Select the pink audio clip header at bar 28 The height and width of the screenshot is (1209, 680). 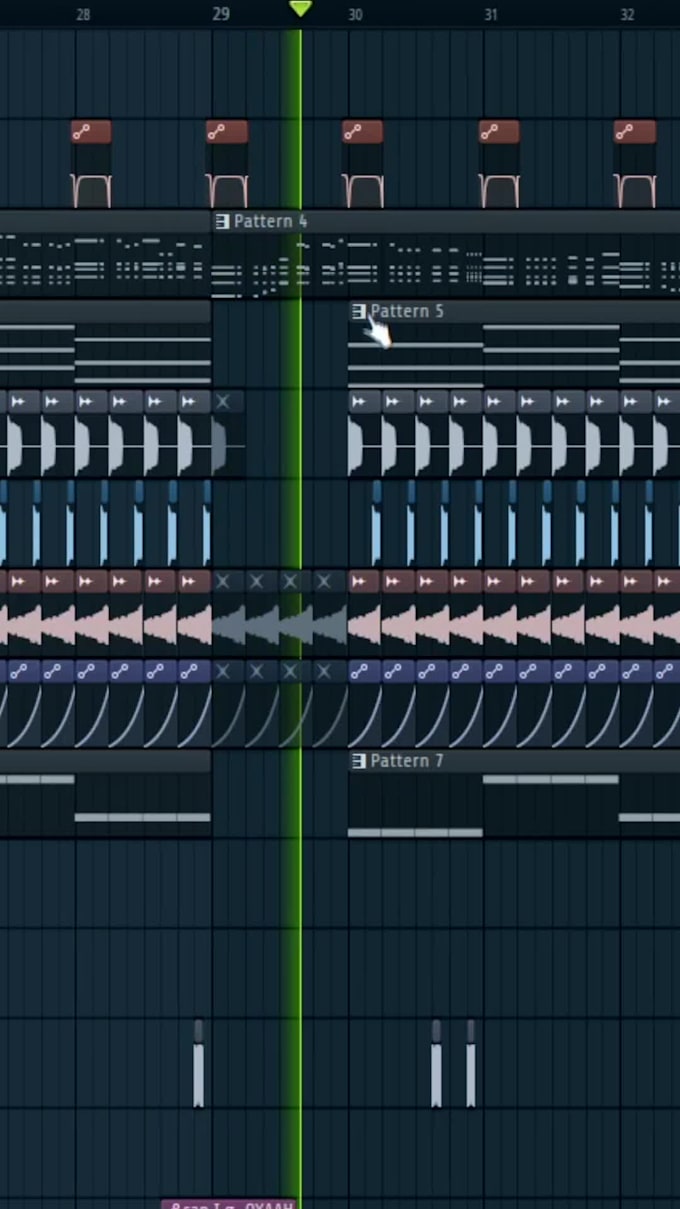point(91,581)
